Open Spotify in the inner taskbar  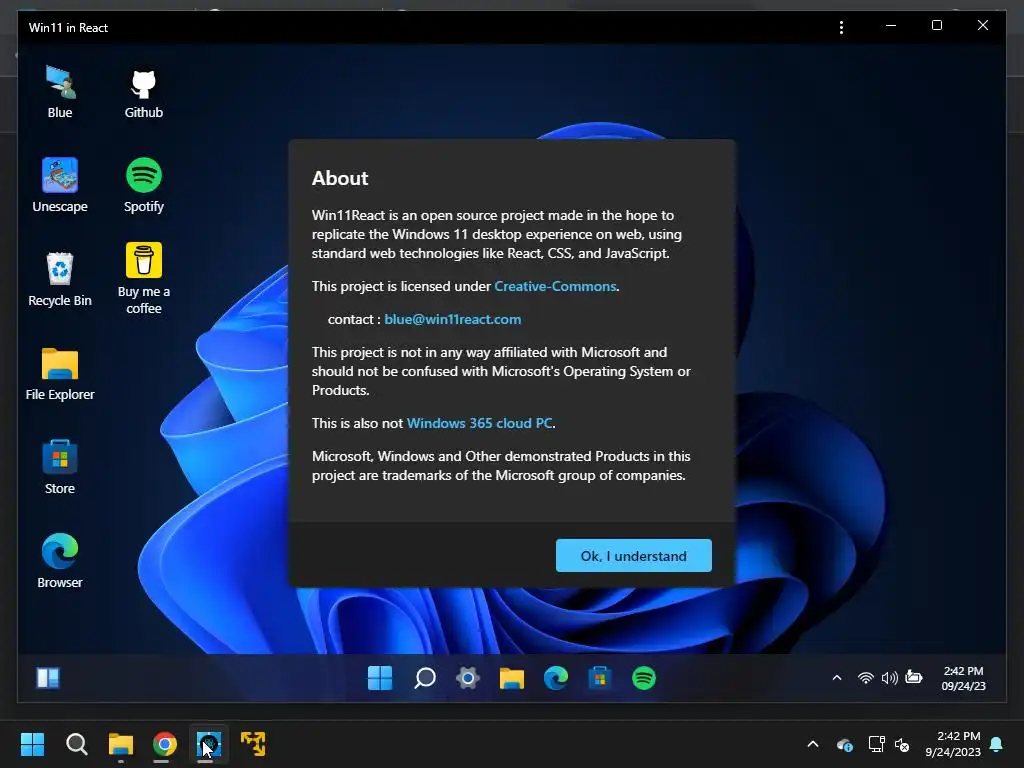coord(644,678)
